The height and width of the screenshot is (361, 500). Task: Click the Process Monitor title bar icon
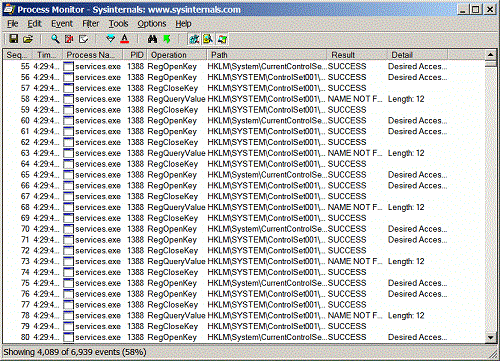pyautogui.click(x=8, y=9)
